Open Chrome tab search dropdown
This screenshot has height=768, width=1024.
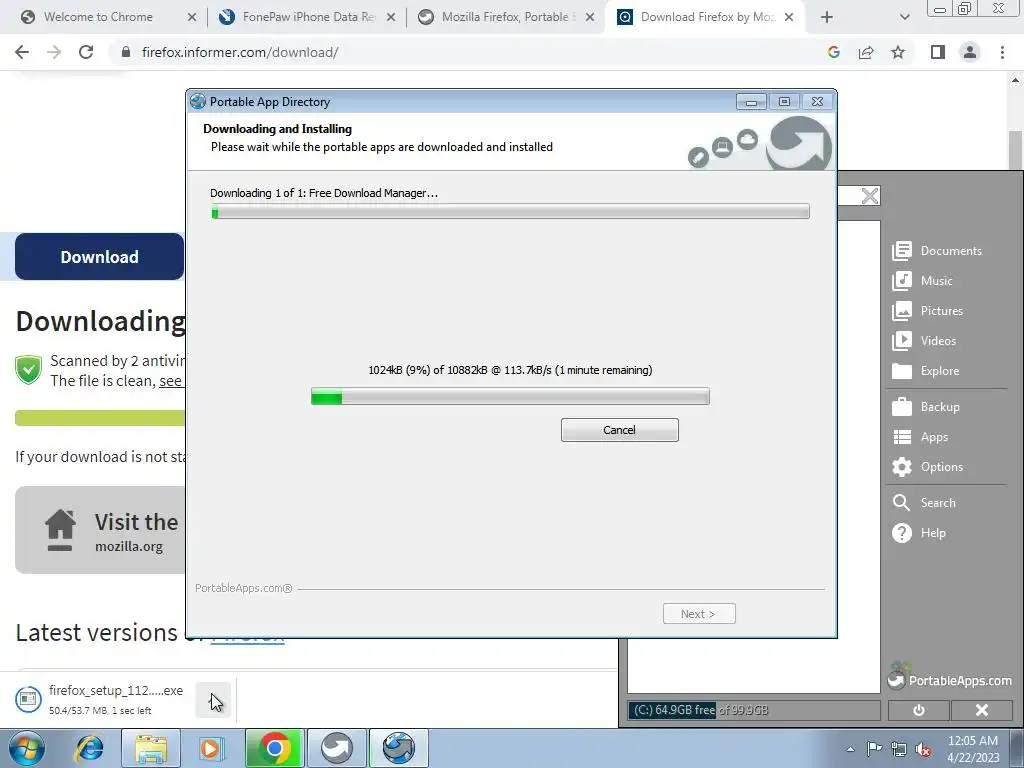tap(904, 18)
